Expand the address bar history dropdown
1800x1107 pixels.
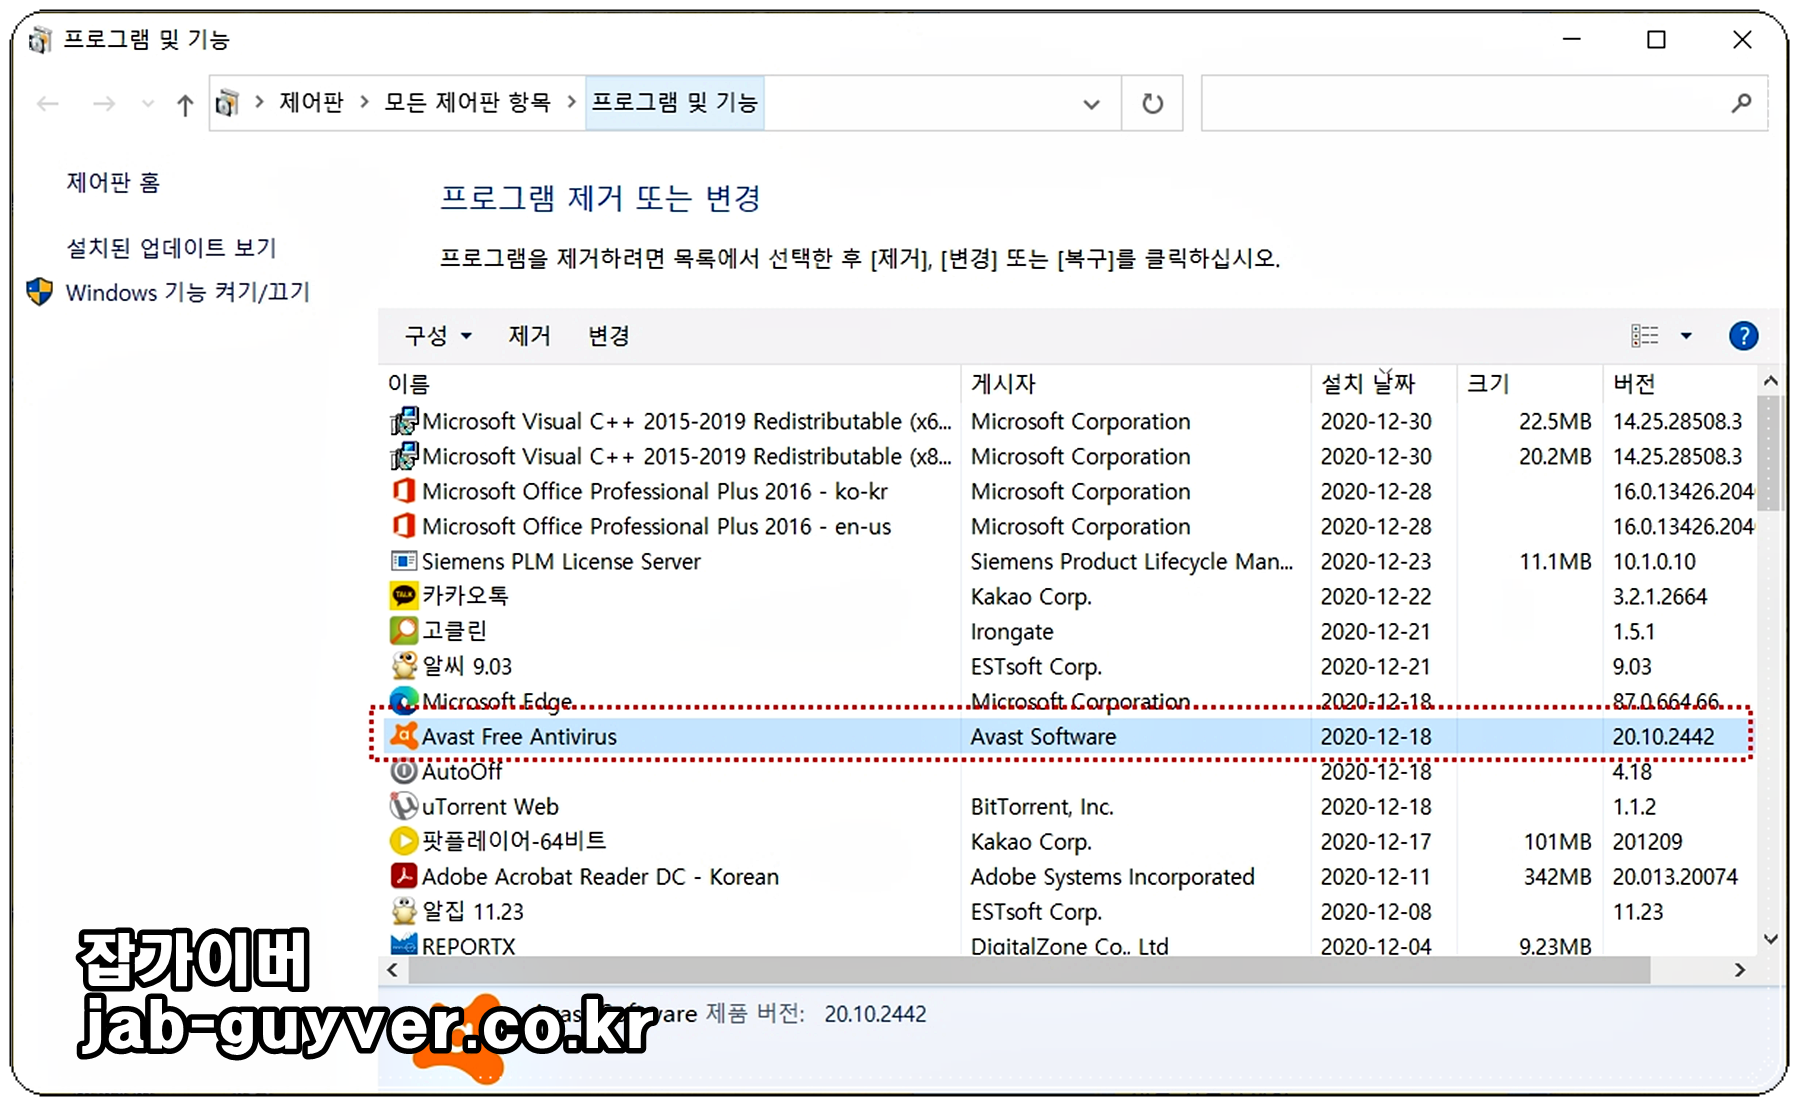point(1092,104)
